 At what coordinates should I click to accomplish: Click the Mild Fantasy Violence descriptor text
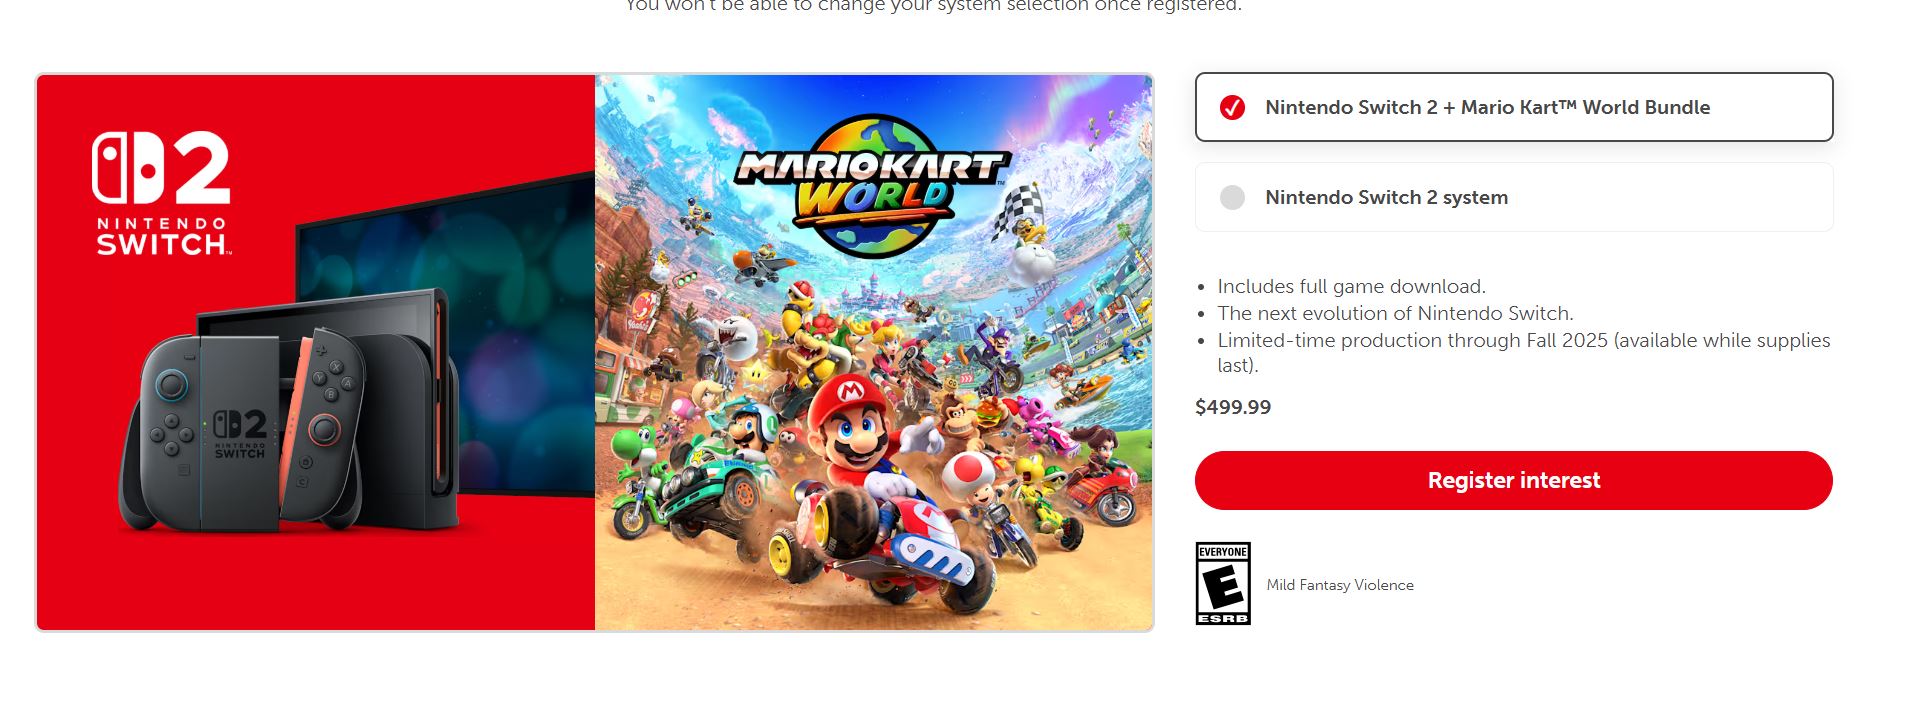pos(1340,585)
